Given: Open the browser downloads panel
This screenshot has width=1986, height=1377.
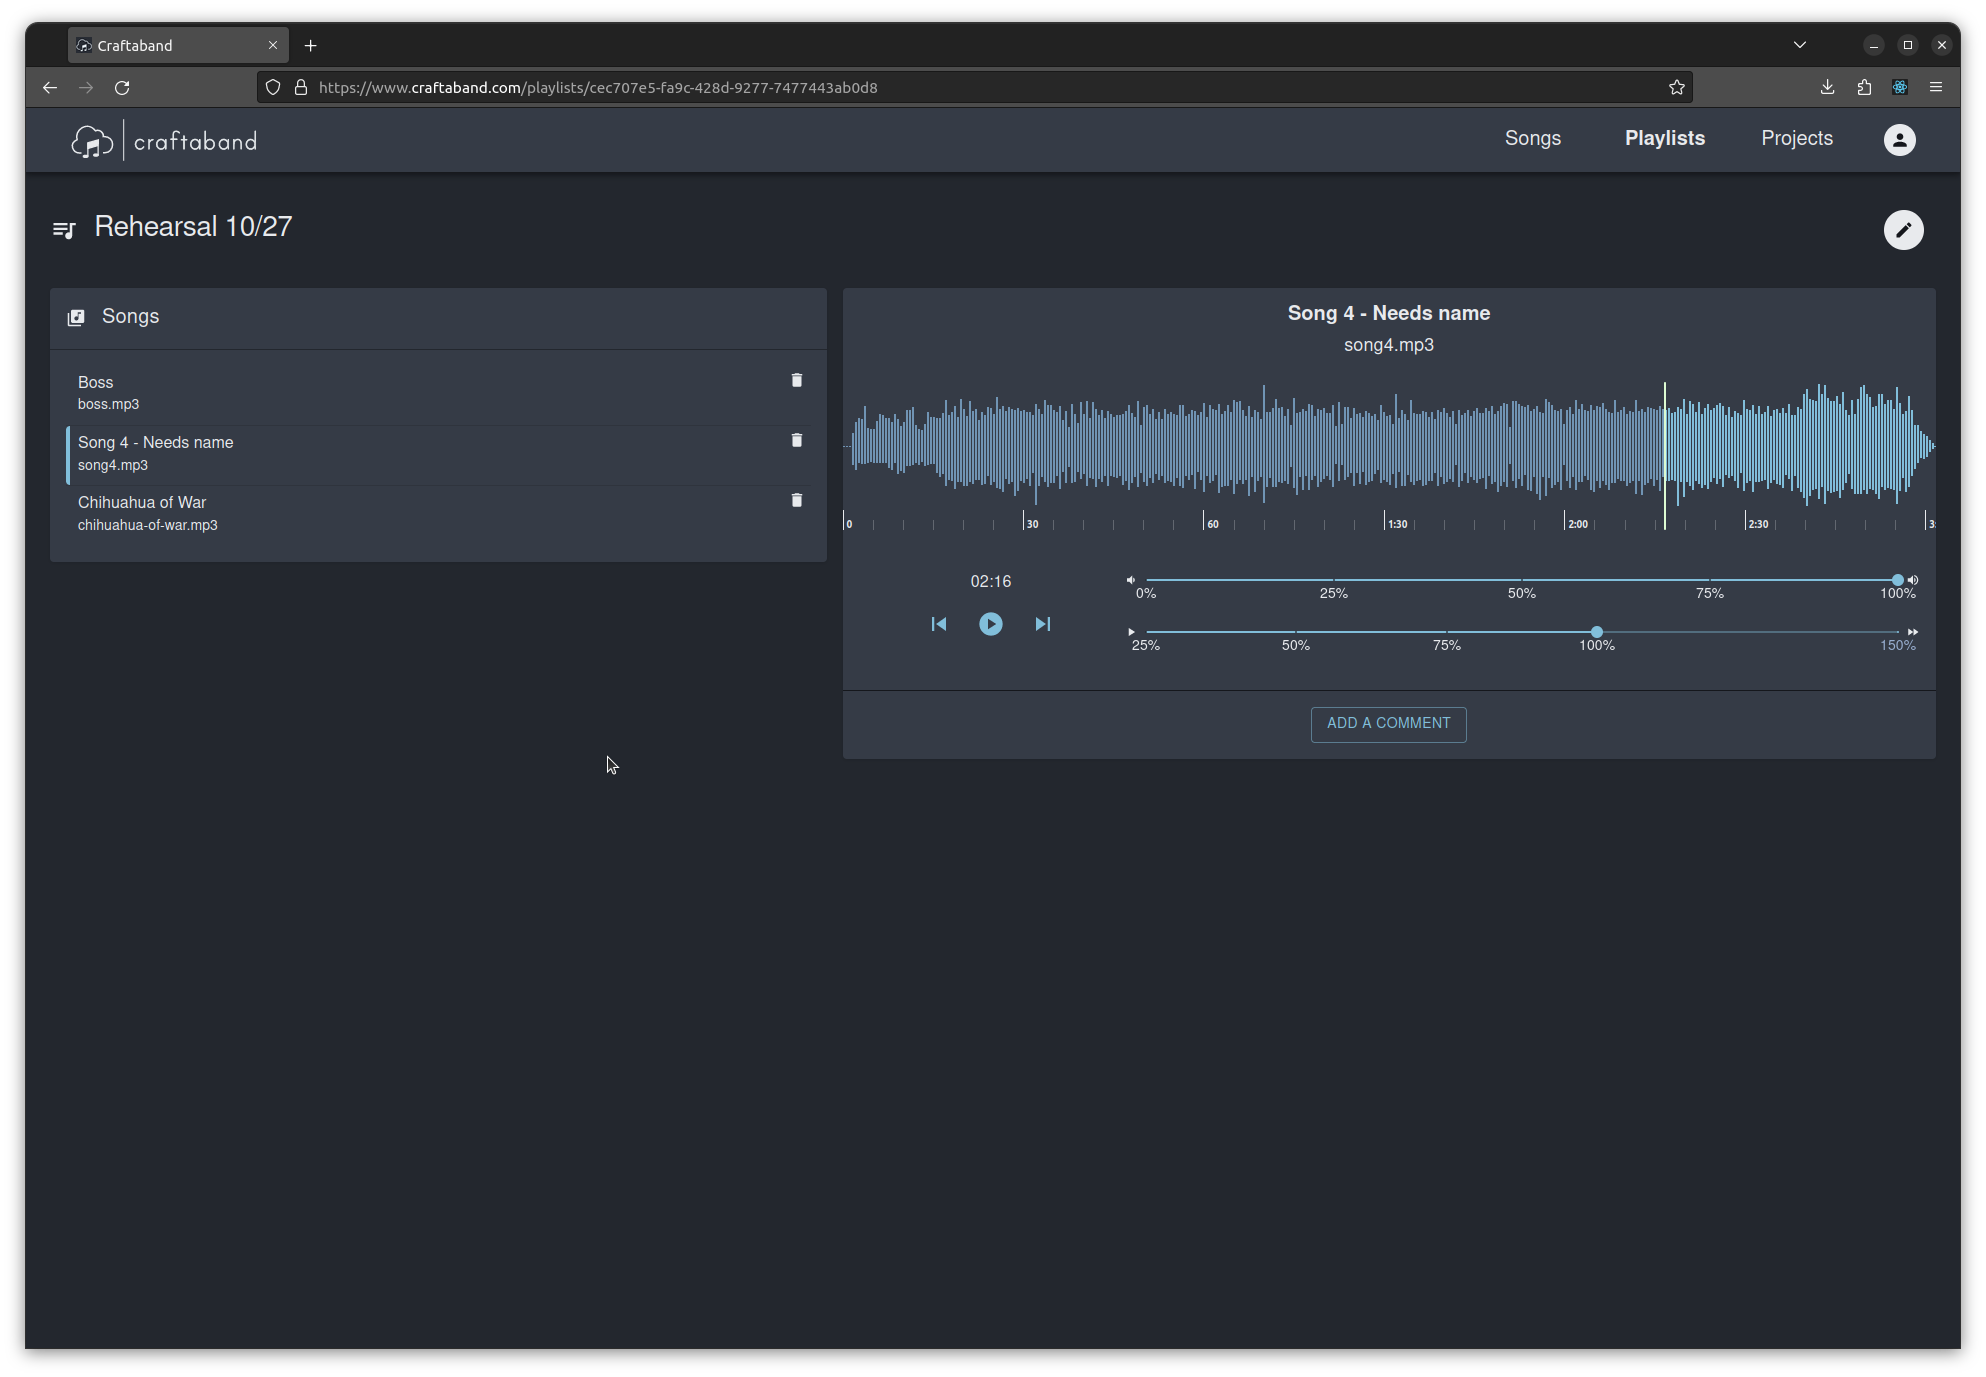Looking at the screenshot, I should (1827, 88).
